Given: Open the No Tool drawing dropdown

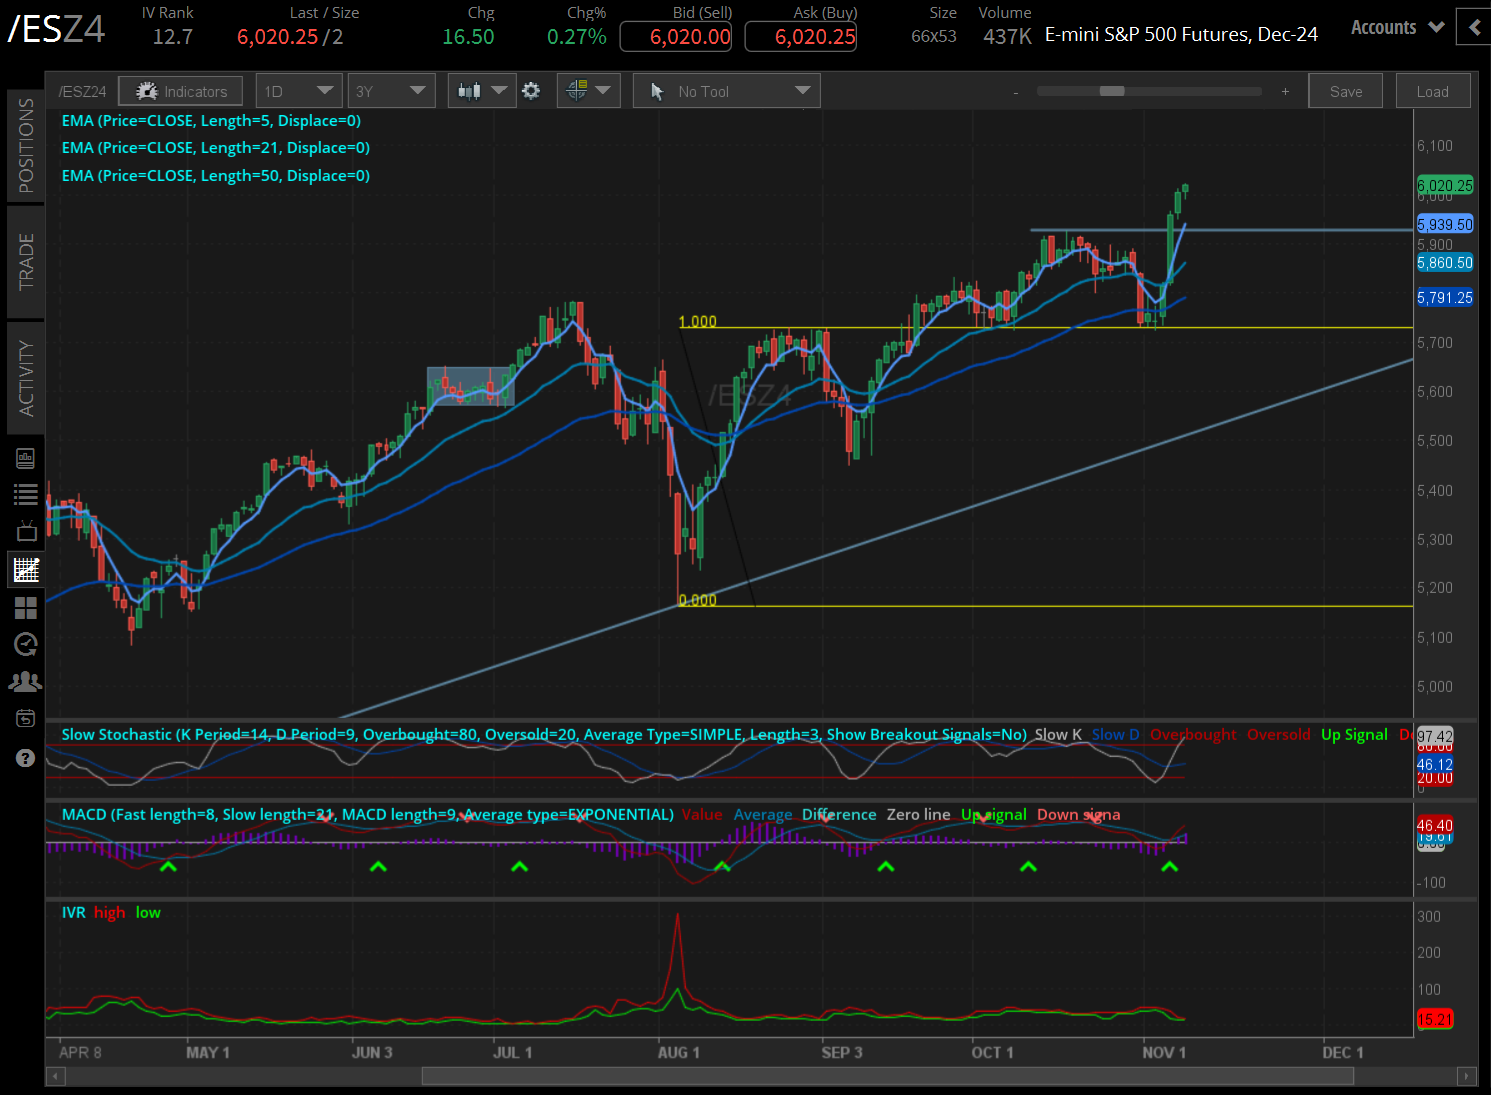Looking at the screenshot, I should click(x=726, y=90).
